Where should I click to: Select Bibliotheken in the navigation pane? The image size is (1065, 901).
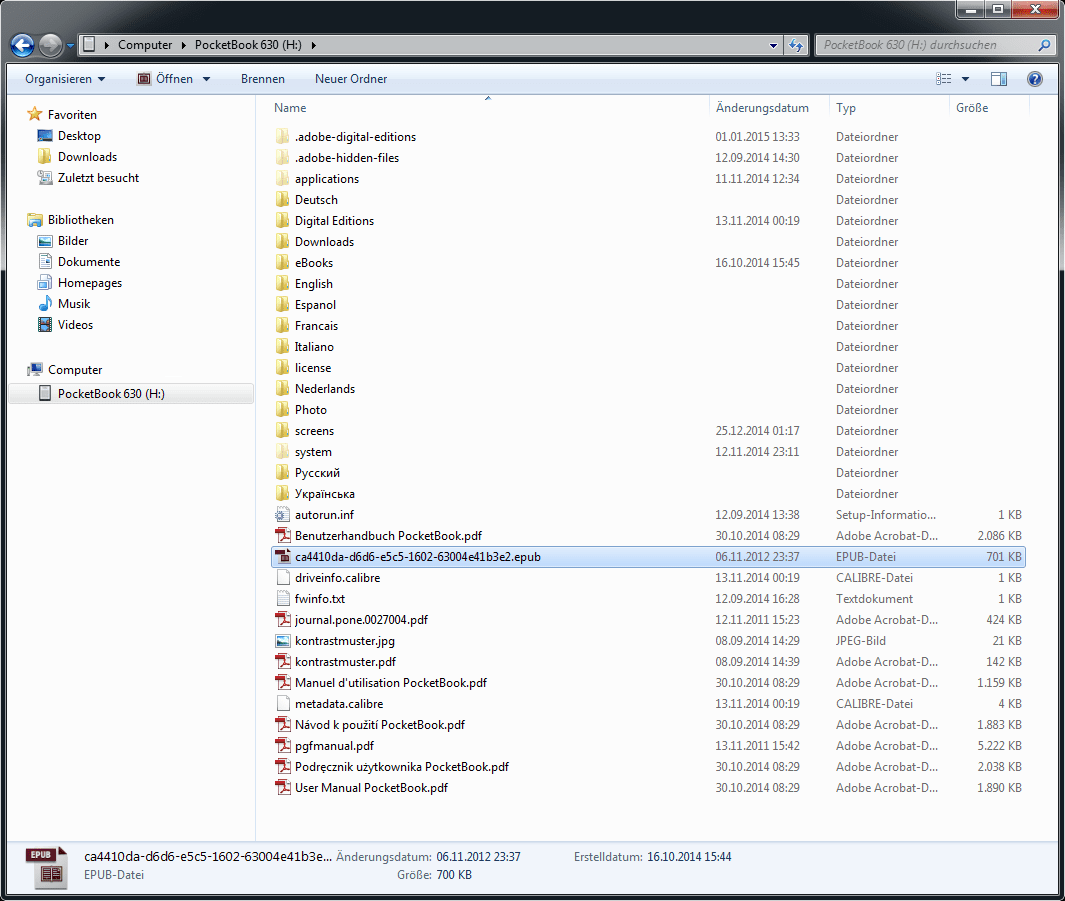click(71, 220)
